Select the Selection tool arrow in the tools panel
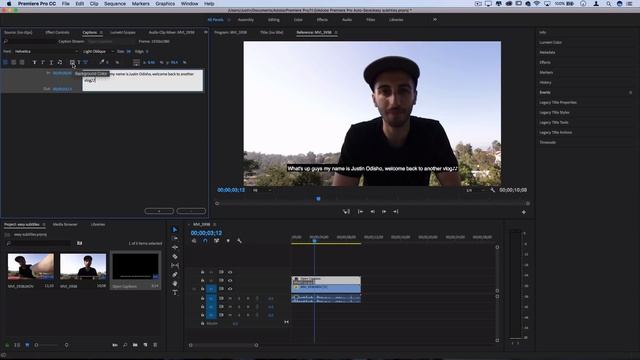Viewport: 640px width, 360px height. click(175, 230)
